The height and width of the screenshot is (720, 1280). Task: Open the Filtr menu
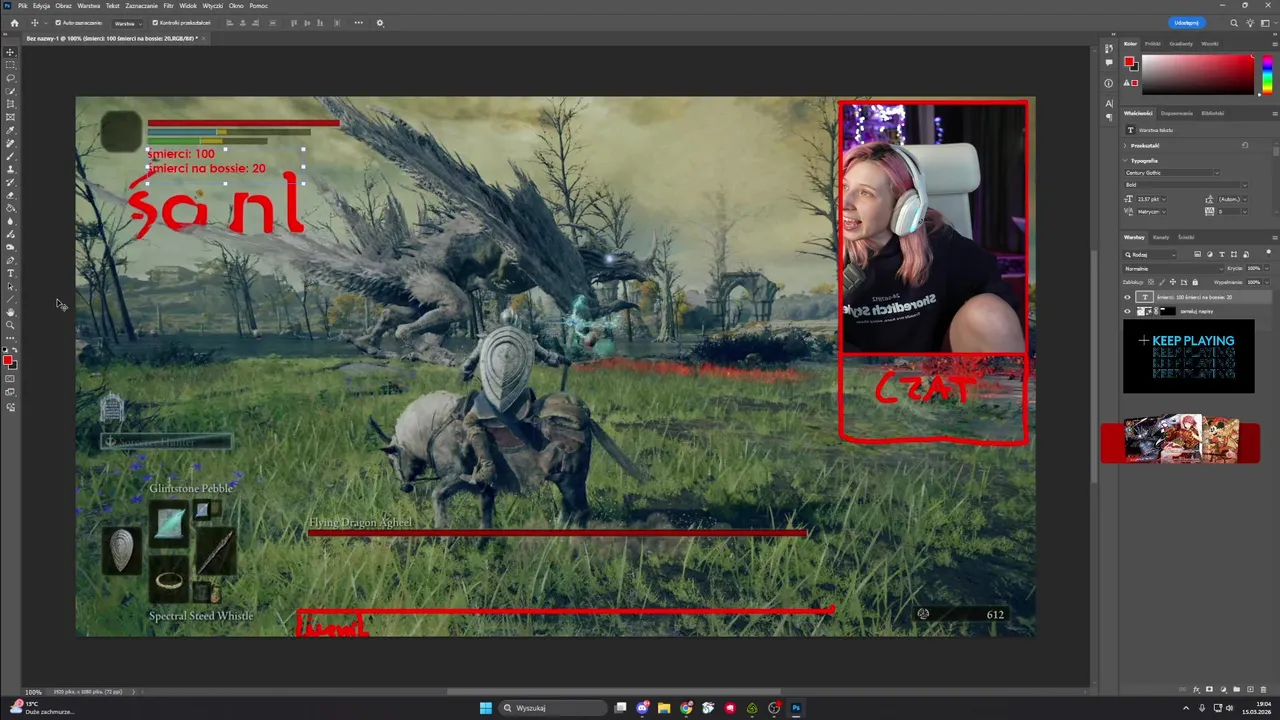coord(168,6)
